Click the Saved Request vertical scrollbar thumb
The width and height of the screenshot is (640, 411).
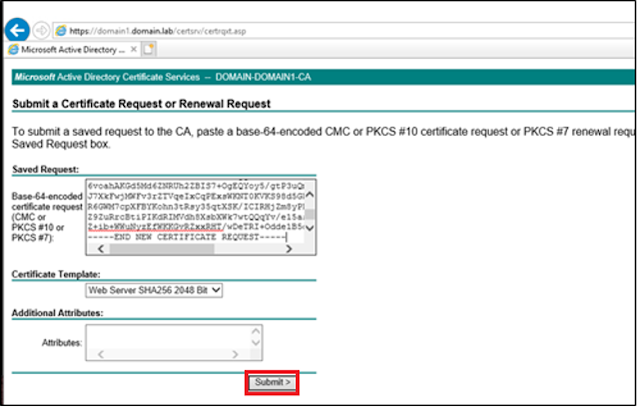point(310,214)
